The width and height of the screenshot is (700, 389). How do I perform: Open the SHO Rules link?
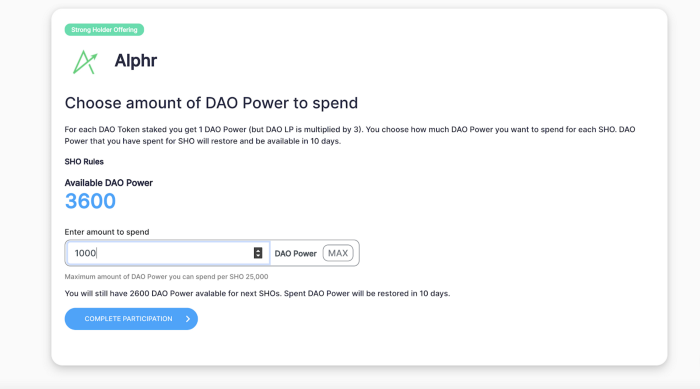[x=84, y=162]
